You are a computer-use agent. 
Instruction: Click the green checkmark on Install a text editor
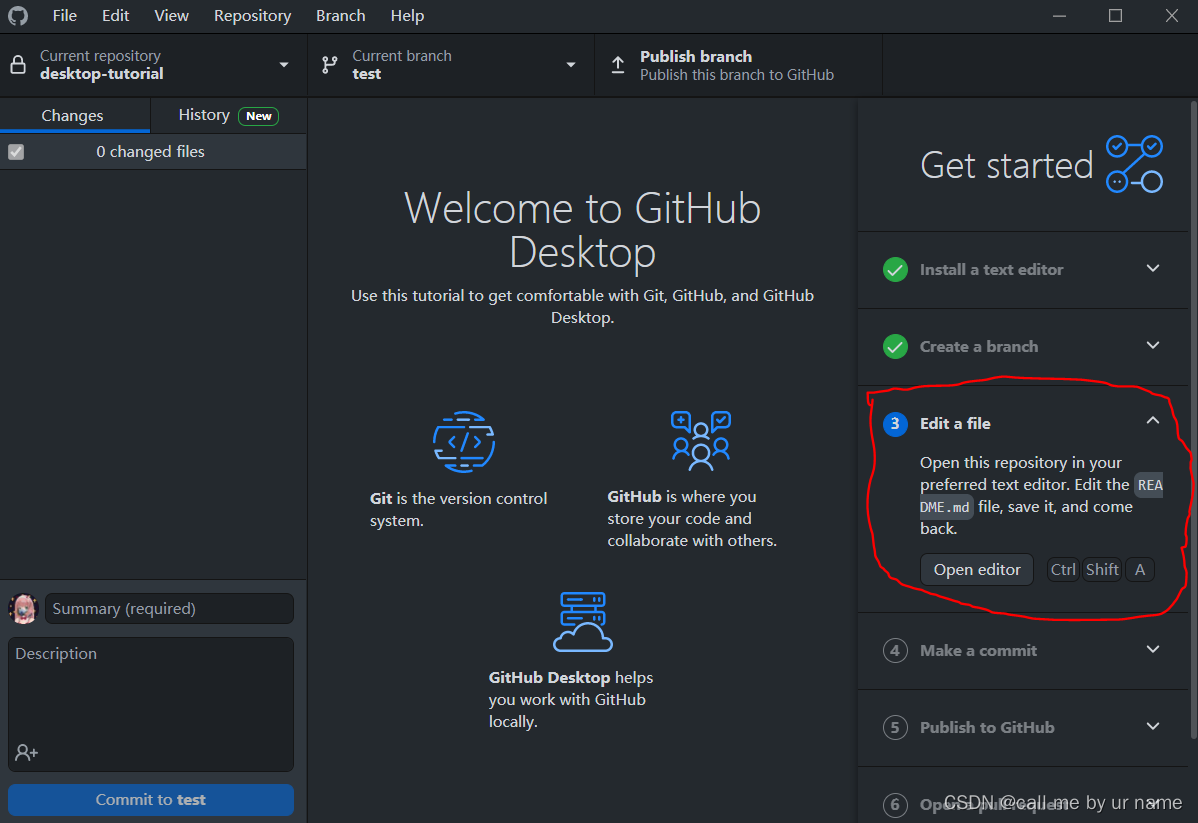click(x=895, y=269)
